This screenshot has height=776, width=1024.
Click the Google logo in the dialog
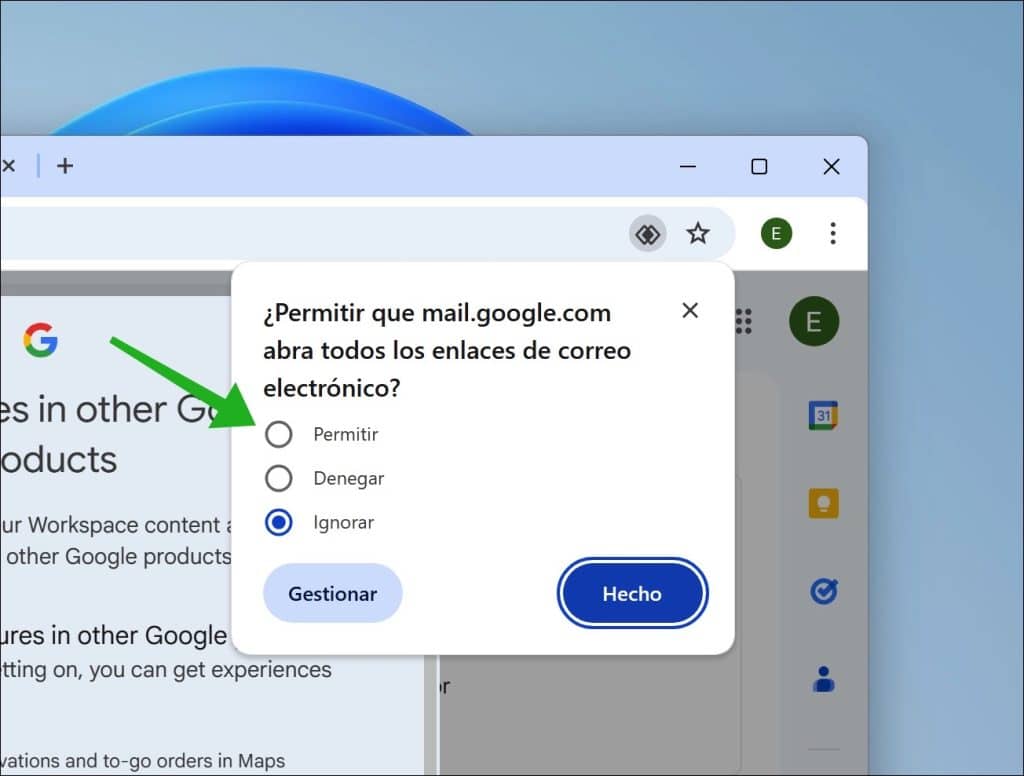[40, 340]
